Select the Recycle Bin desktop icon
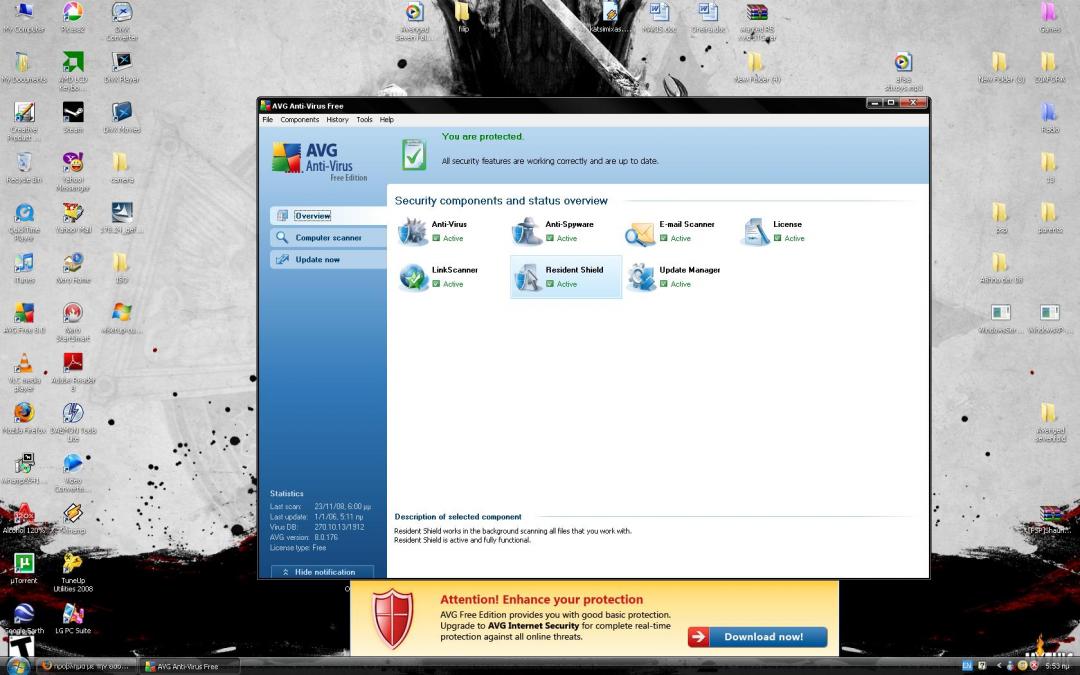Viewport: 1080px width, 675px height. point(23,167)
